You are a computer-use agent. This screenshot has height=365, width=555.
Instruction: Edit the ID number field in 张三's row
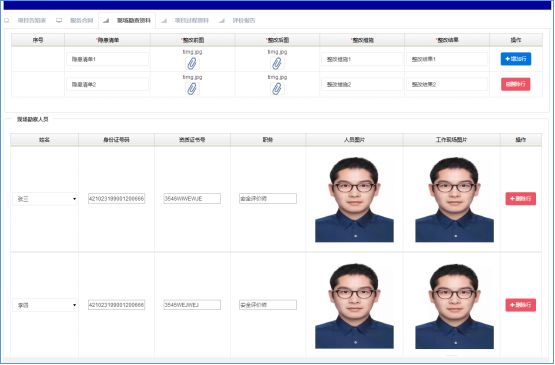click(x=116, y=199)
